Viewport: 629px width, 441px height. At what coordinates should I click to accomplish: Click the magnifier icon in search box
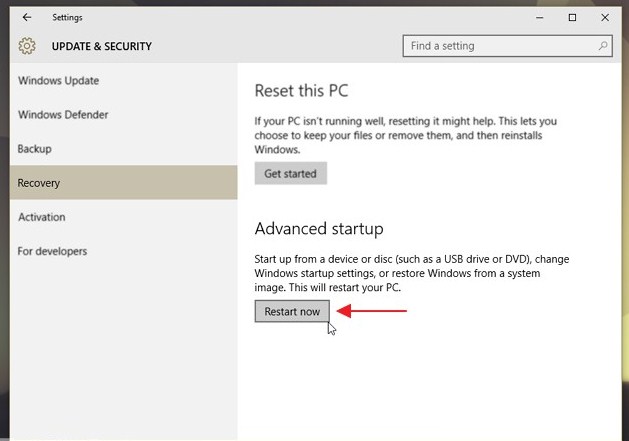603,46
